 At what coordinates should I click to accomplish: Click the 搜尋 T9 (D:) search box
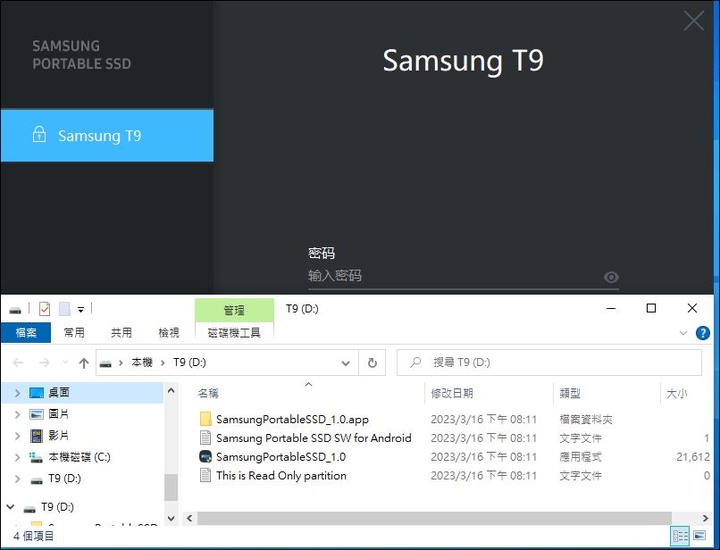click(x=549, y=362)
